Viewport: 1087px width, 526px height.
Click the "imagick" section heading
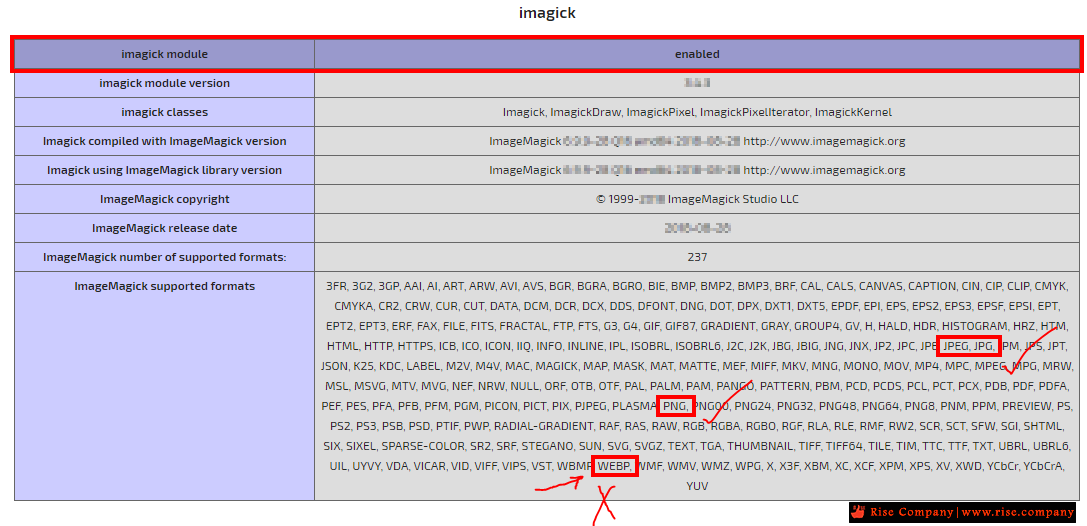tap(547, 13)
